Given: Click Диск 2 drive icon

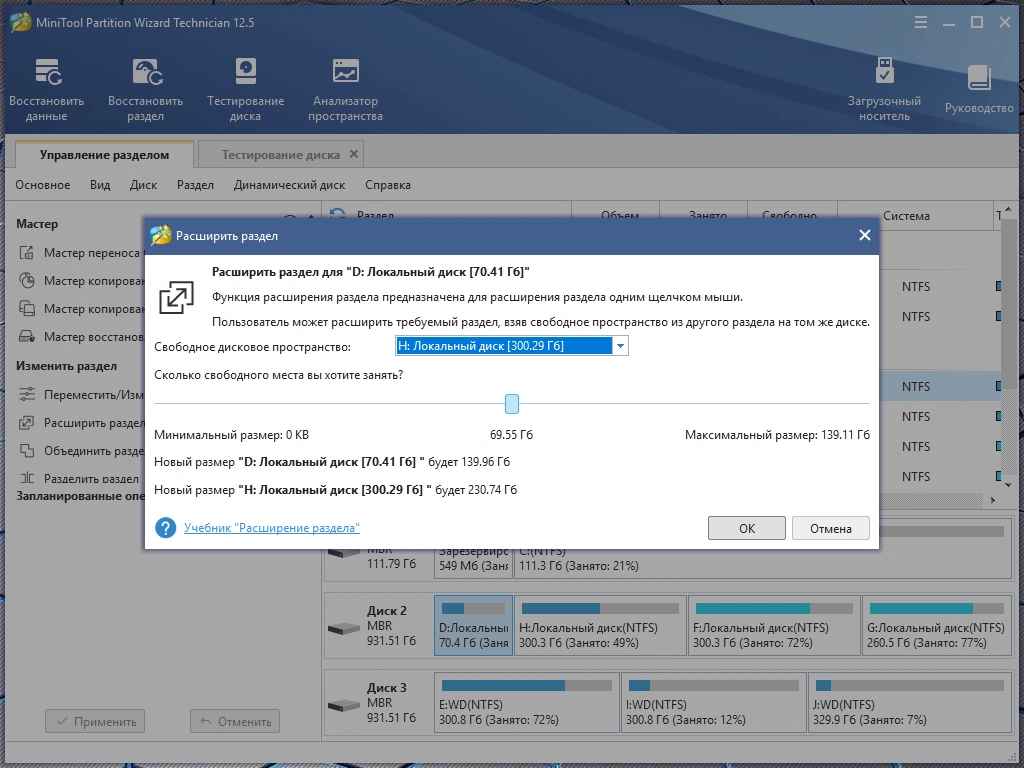Looking at the screenshot, I should tap(344, 628).
